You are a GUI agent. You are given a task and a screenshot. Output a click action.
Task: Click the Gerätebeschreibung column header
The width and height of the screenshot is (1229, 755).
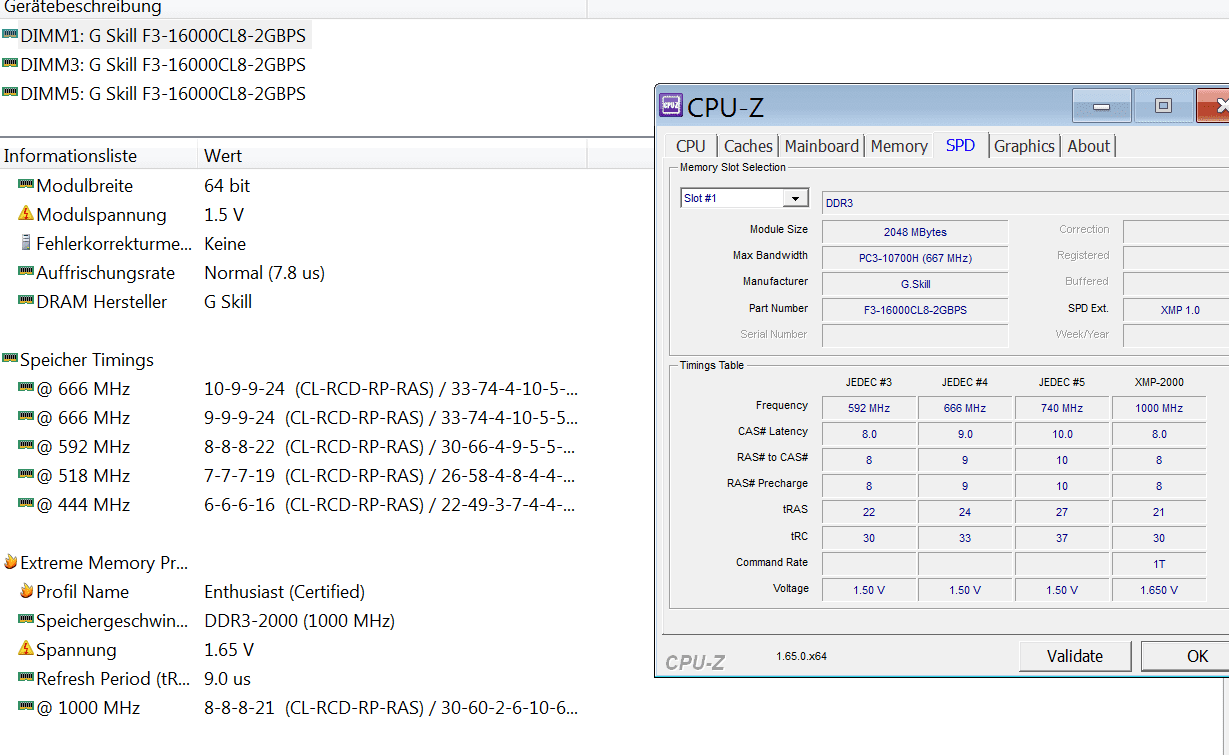(x=293, y=8)
